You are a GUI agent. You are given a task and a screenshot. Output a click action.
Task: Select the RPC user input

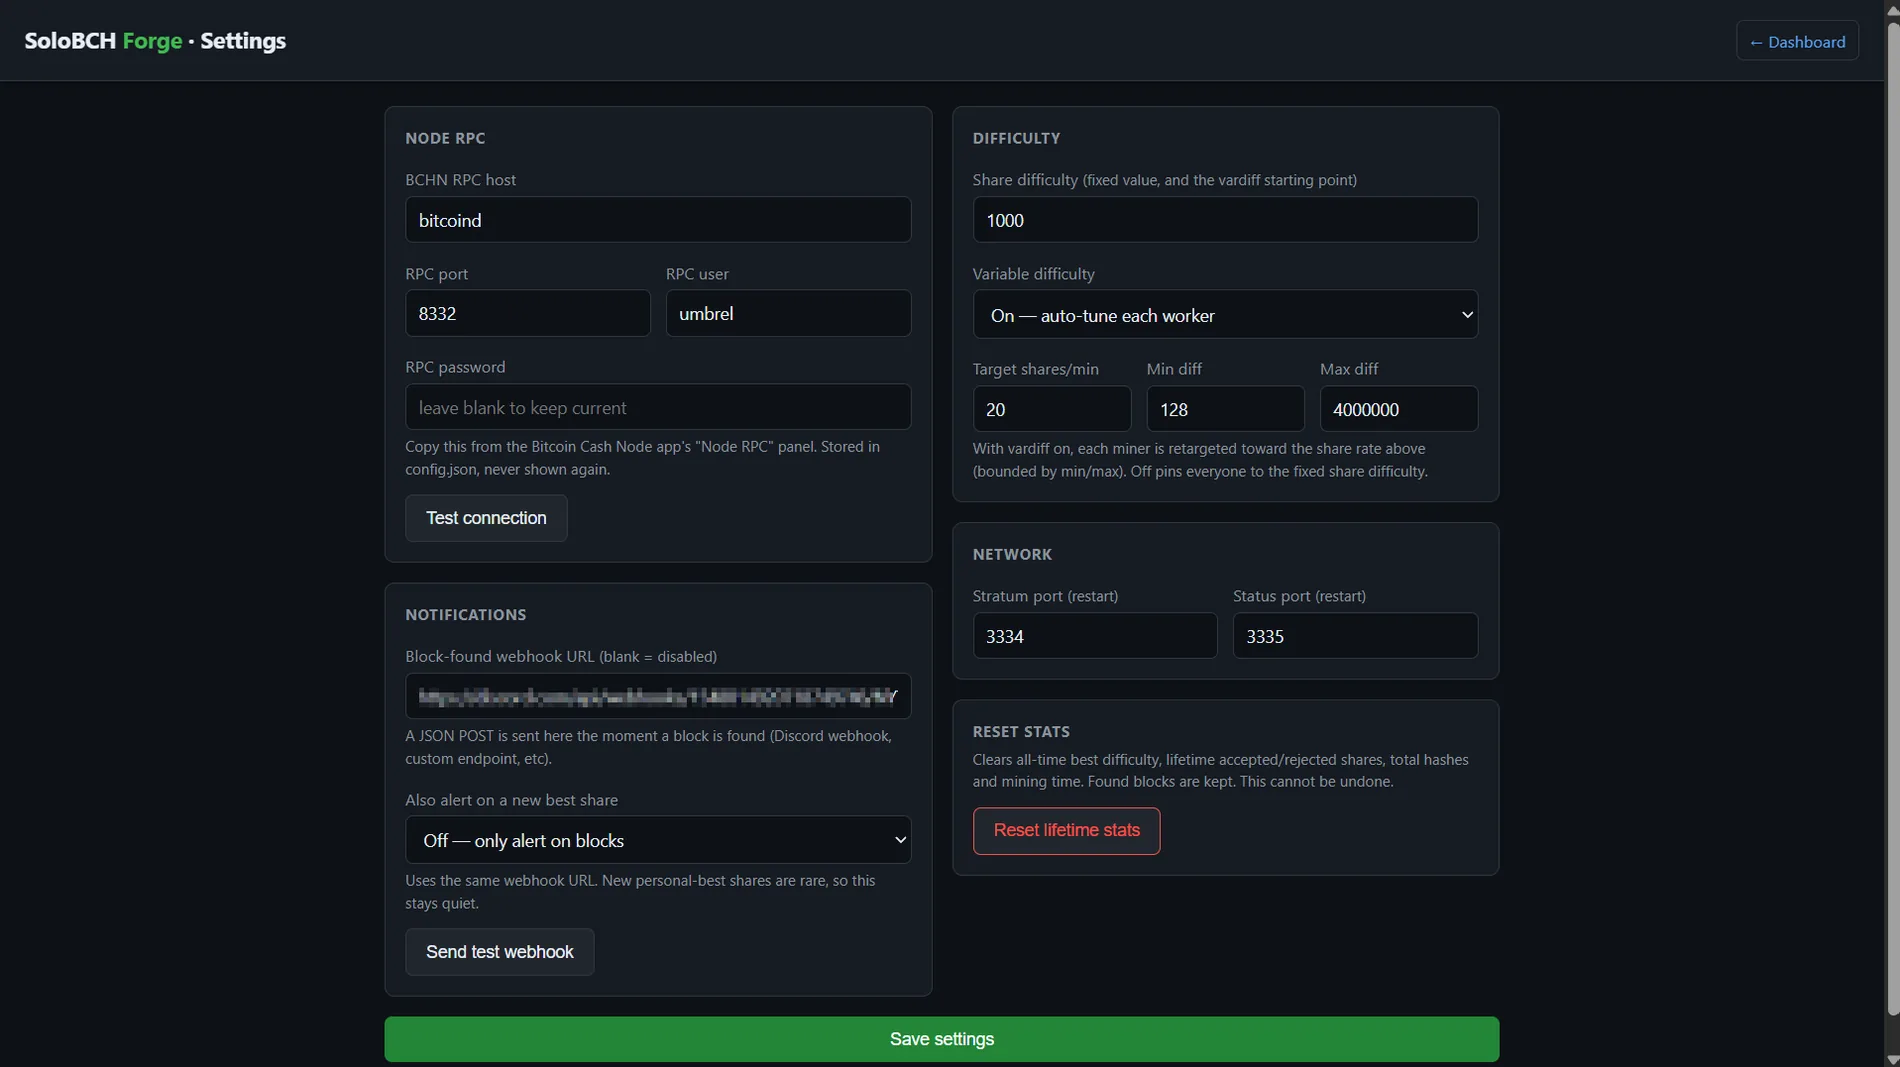(x=788, y=313)
